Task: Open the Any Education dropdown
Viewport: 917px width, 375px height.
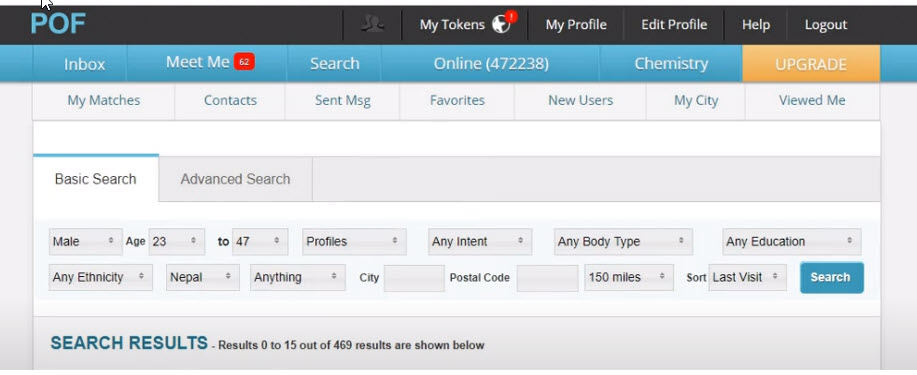Action: (x=791, y=242)
